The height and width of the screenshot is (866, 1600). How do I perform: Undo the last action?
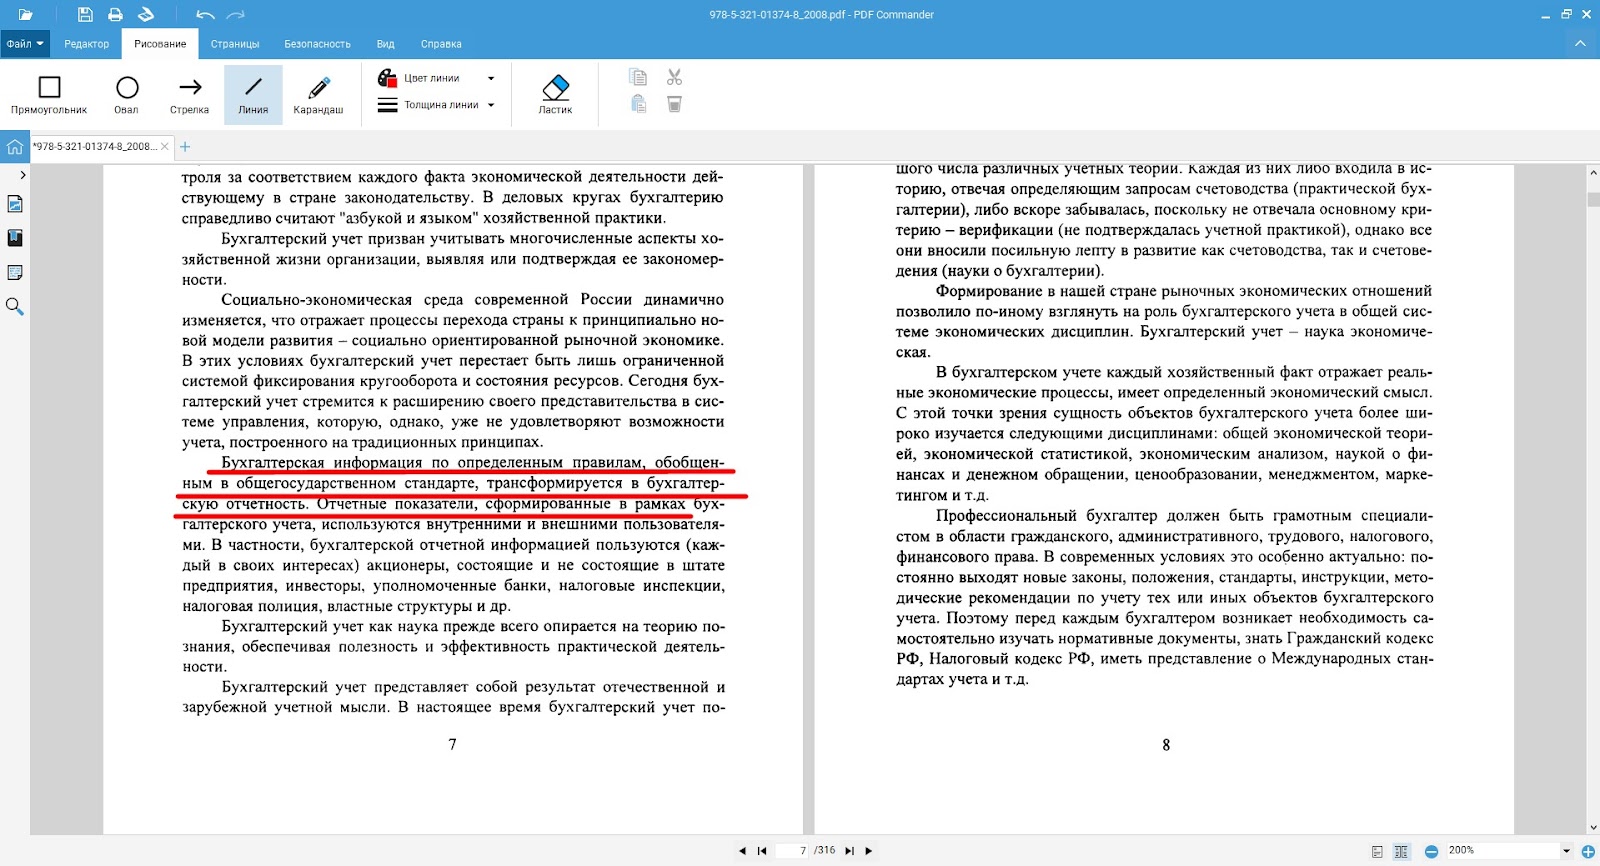(x=205, y=15)
